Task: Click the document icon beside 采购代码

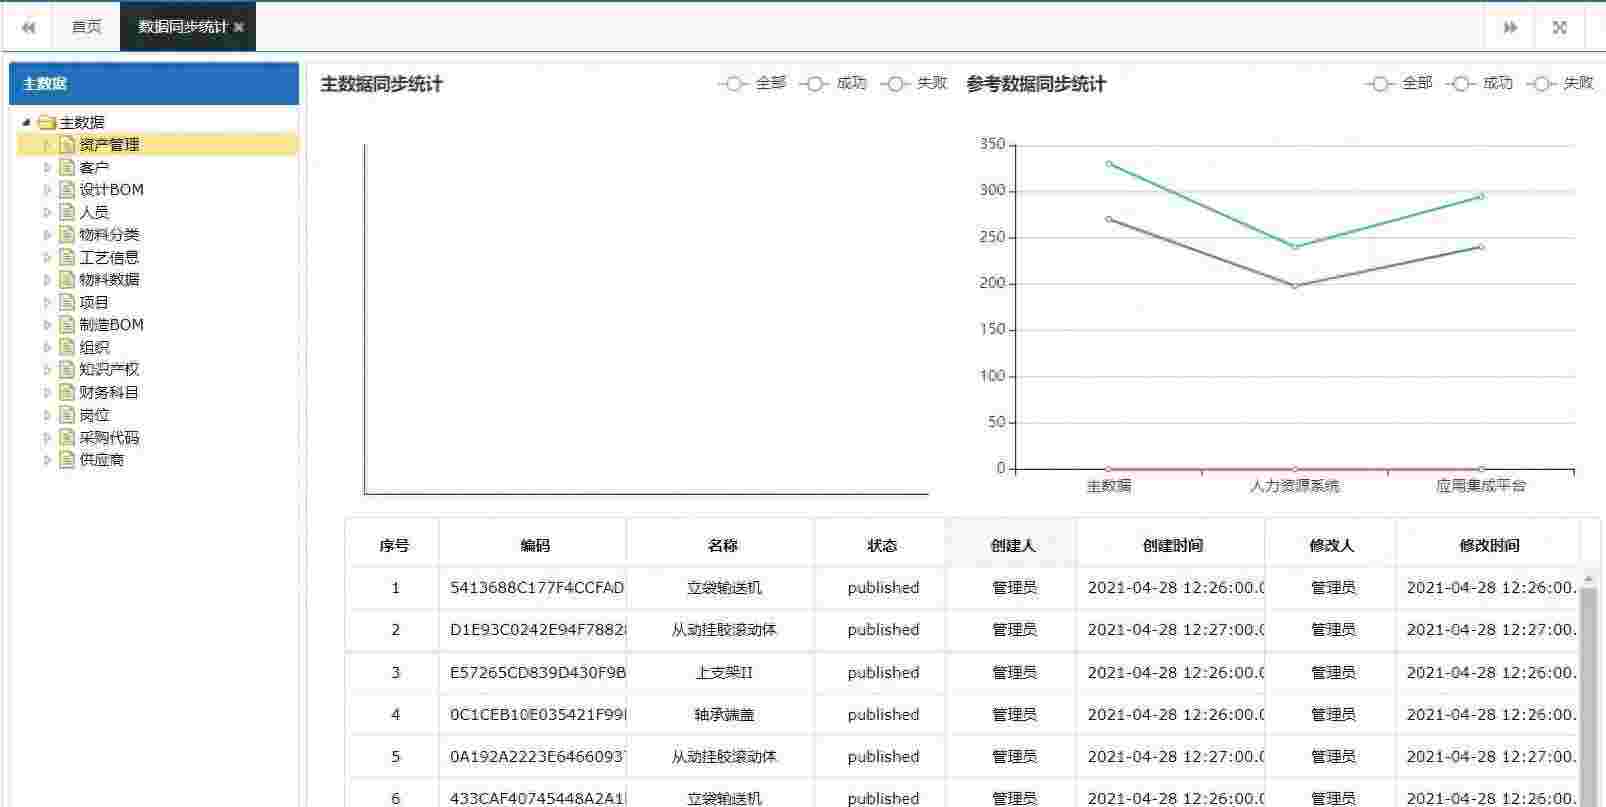Action: tap(67, 437)
